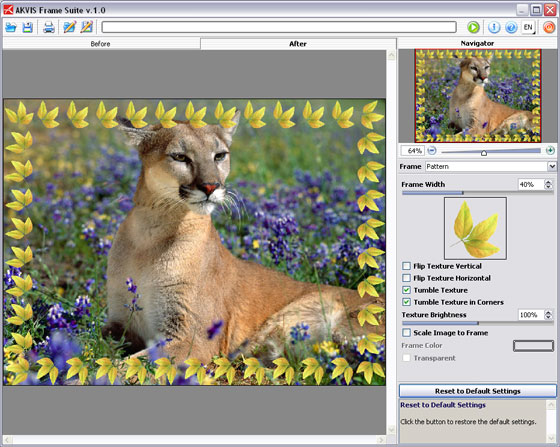The width and height of the screenshot is (560, 447).
Task: Click the orange preferences icon in toolbar
Action: point(549,27)
